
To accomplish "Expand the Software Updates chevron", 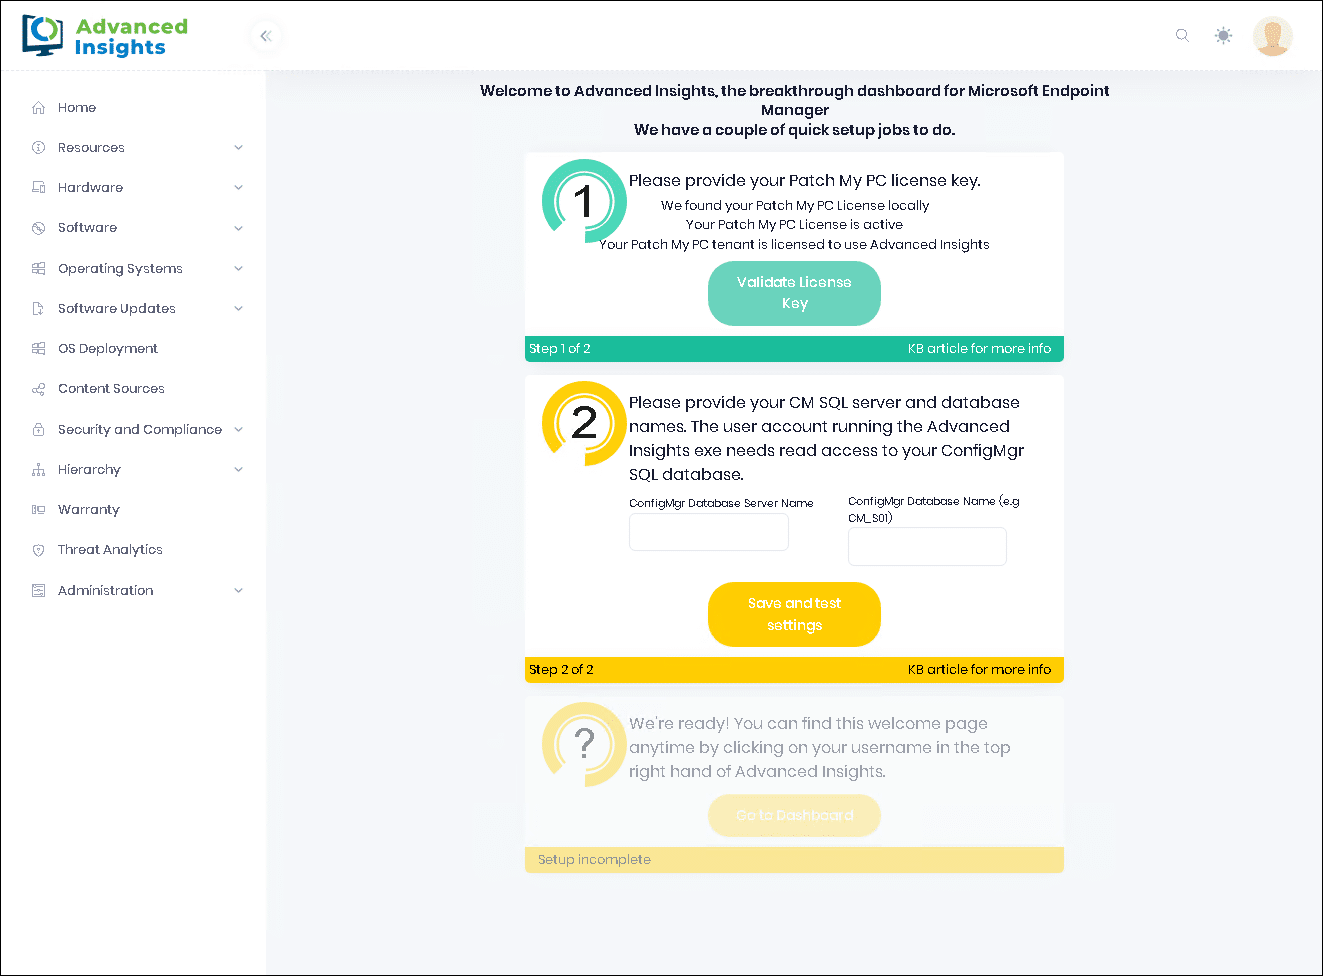I will [238, 309].
